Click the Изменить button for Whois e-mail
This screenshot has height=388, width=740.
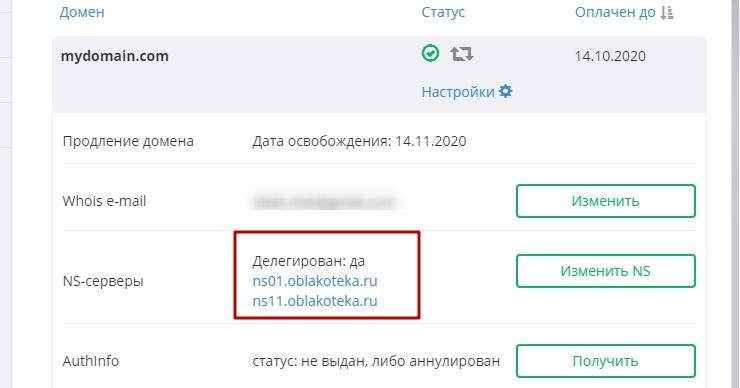[605, 201]
